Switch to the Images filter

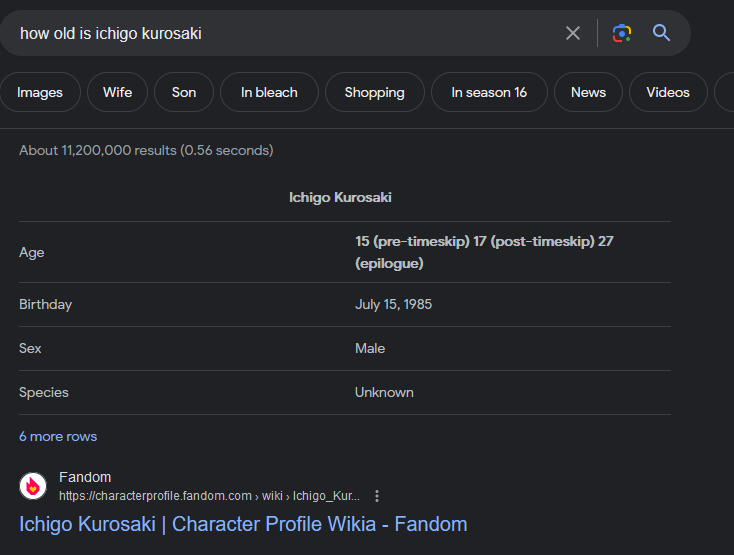[40, 92]
